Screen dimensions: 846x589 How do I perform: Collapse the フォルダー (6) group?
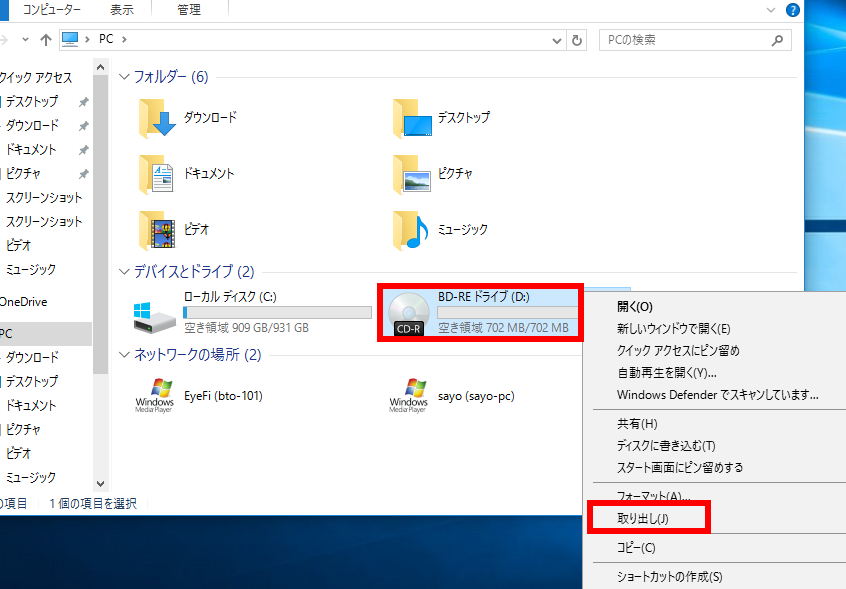tap(125, 77)
